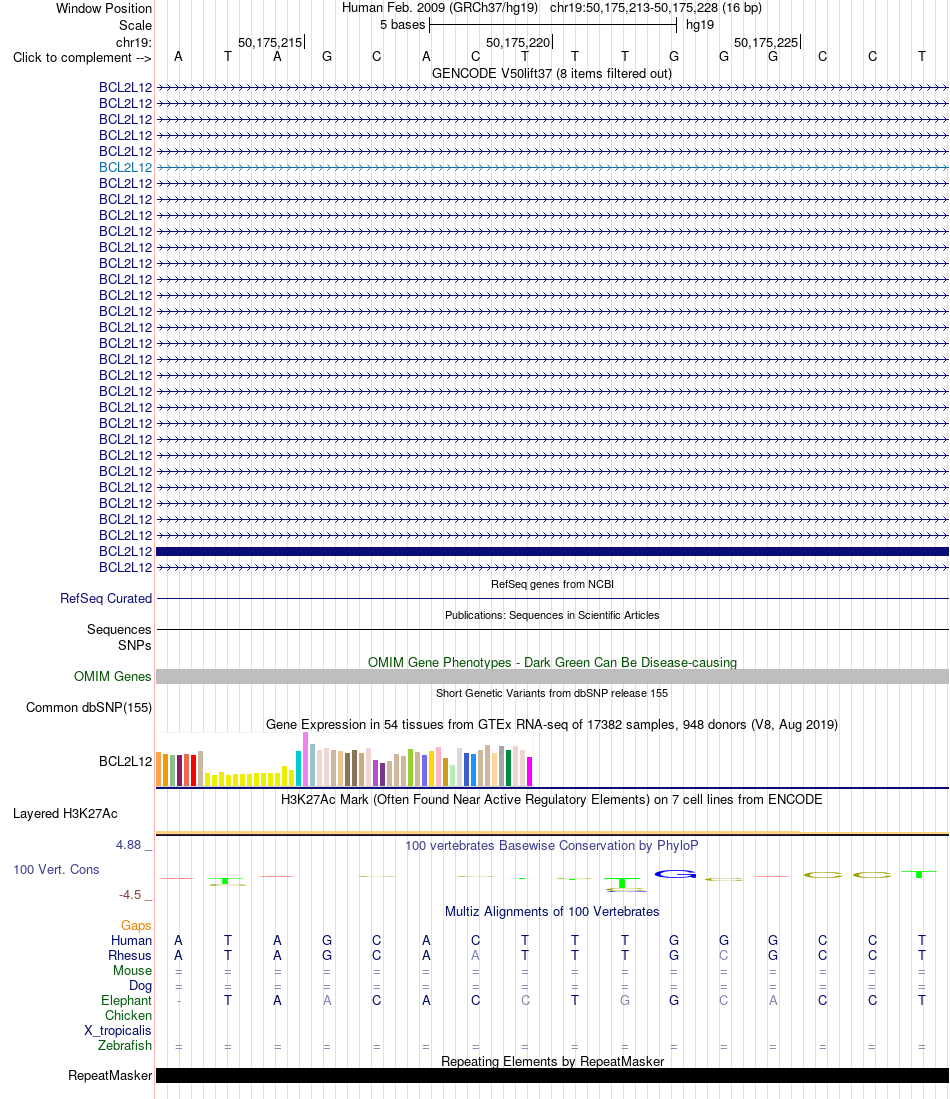Click the 'Dog' alignment row label
The width and height of the screenshot is (950, 1099).
tap(140, 985)
